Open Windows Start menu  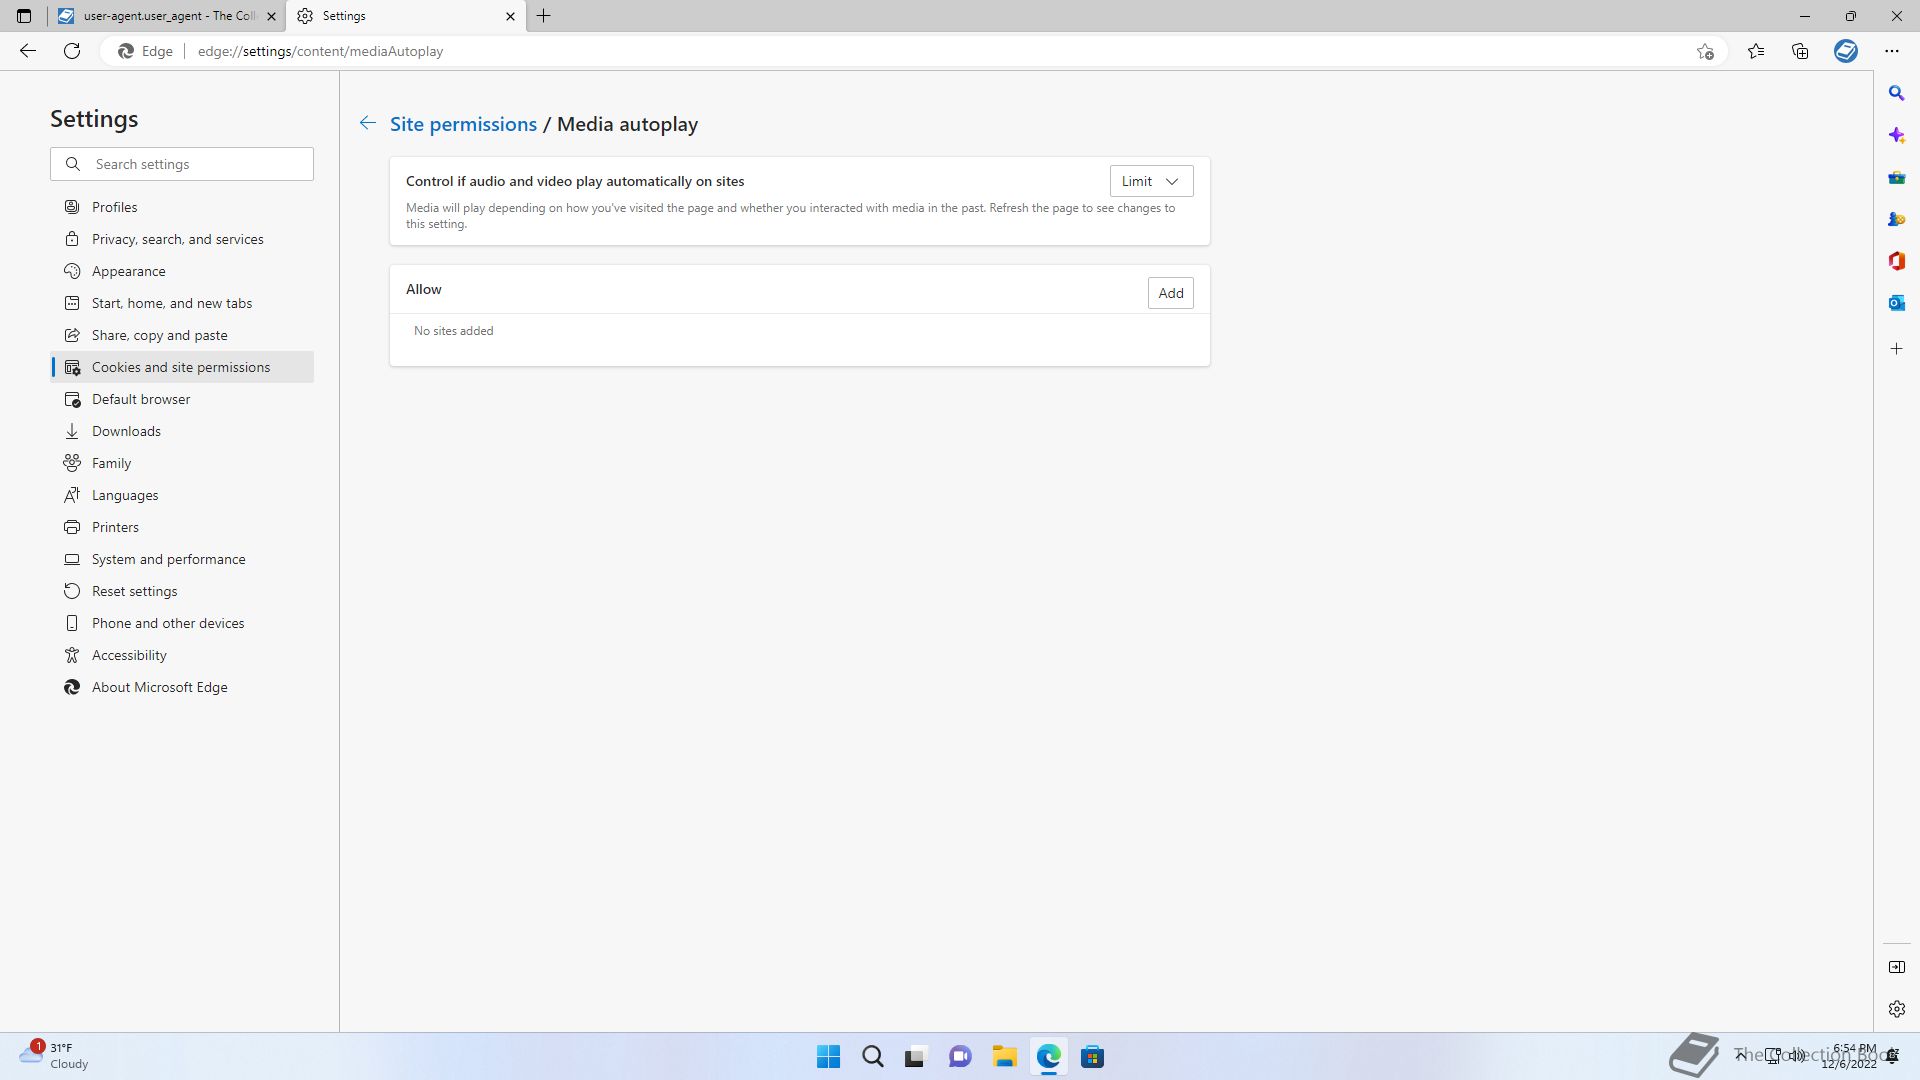[x=828, y=1057]
